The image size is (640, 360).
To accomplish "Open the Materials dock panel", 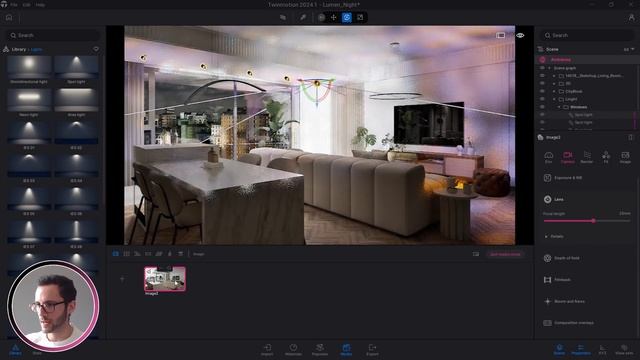I will (x=293, y=349).
